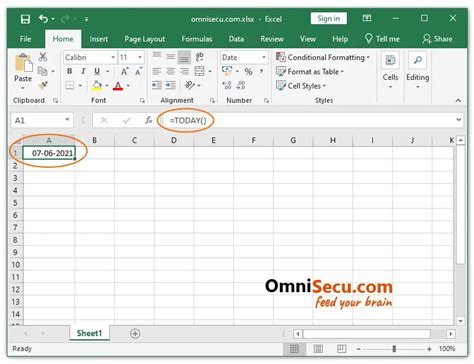Open the File menu
This screenshot has width=474, height=364.
(x=25, y=39)
